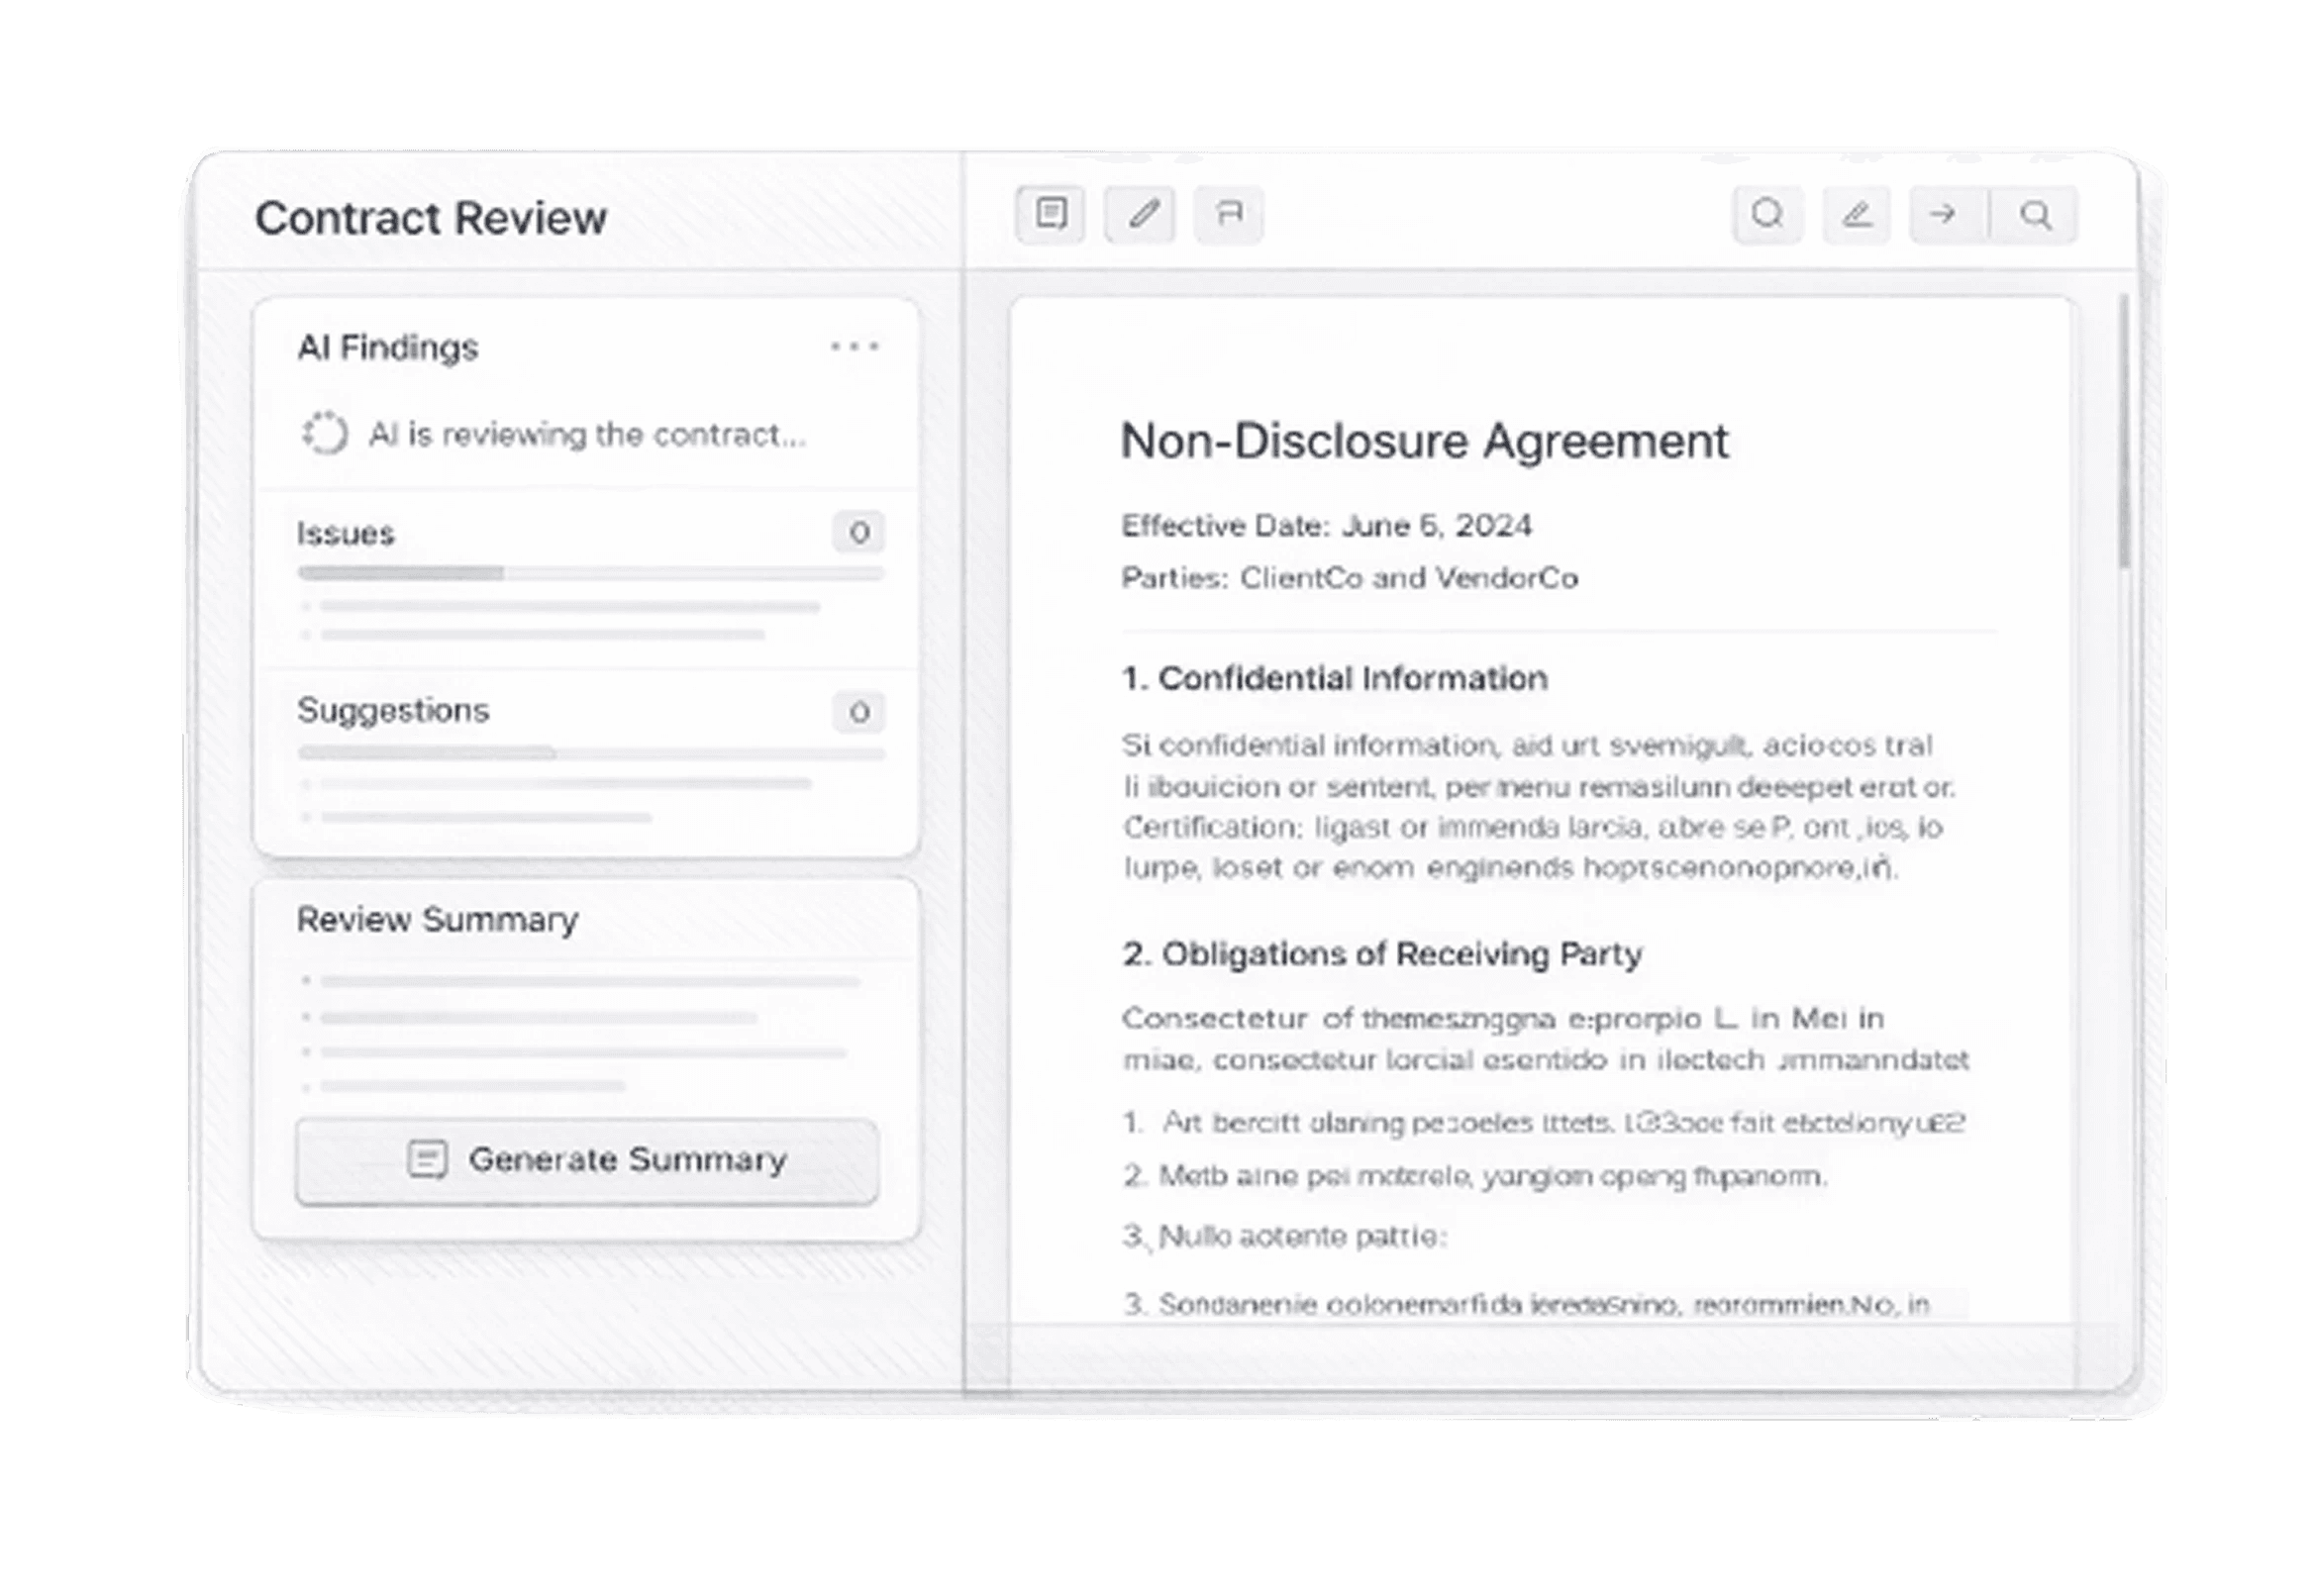Click the document note icon in toolbar
The height and width of the screenshot is (1596, 2317).
click(x=1050, y=214)
